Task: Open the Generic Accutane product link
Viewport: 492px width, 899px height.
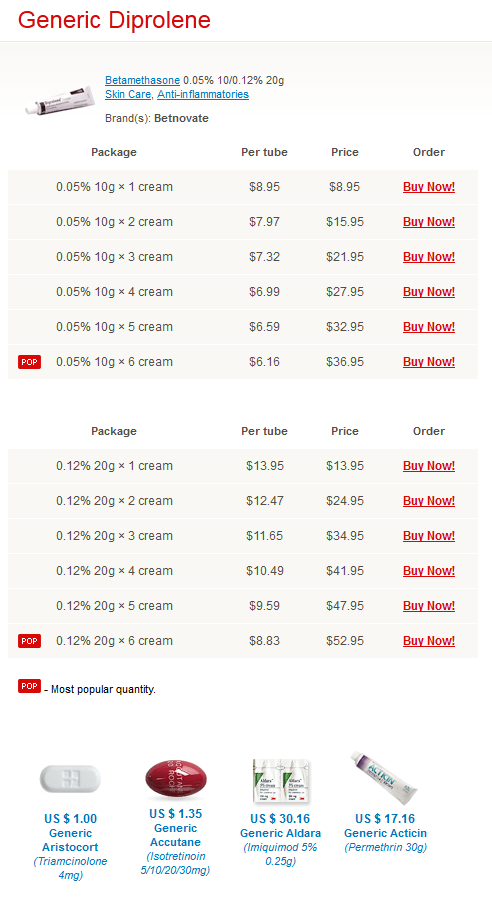Action: (x=175, y=835)
